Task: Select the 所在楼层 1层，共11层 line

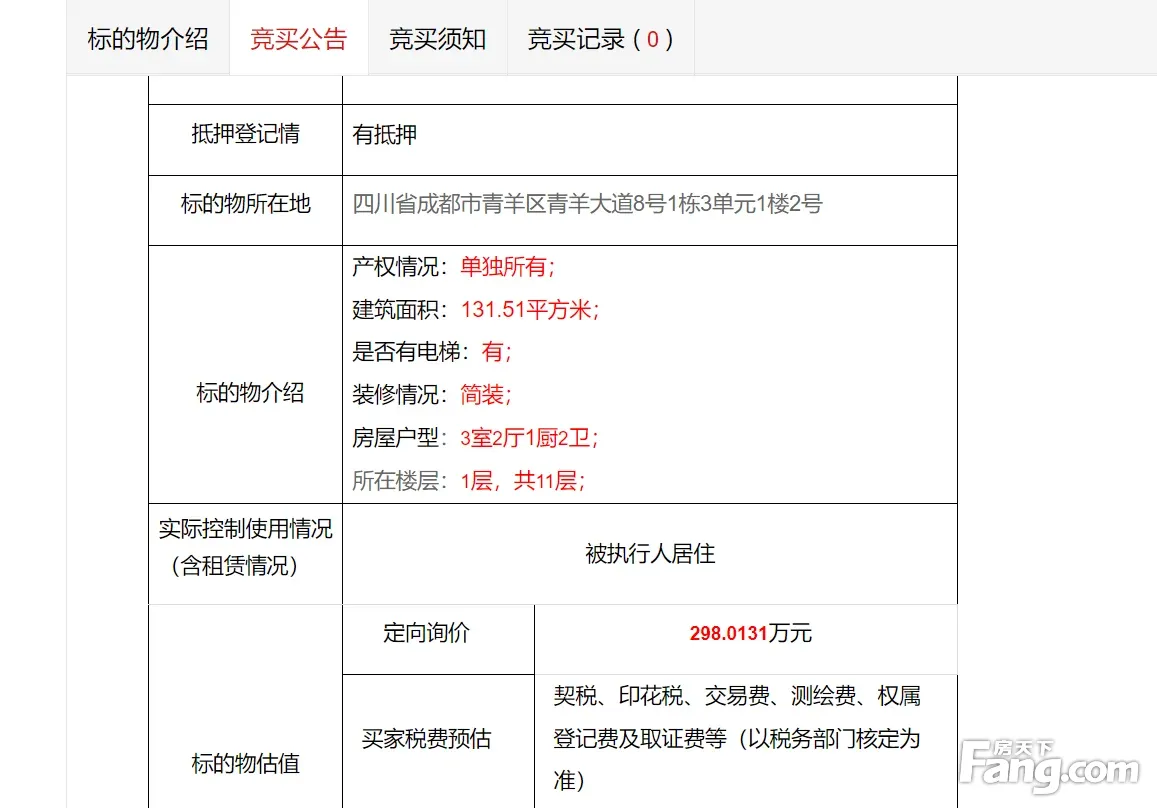Action: tap(468, 481)
